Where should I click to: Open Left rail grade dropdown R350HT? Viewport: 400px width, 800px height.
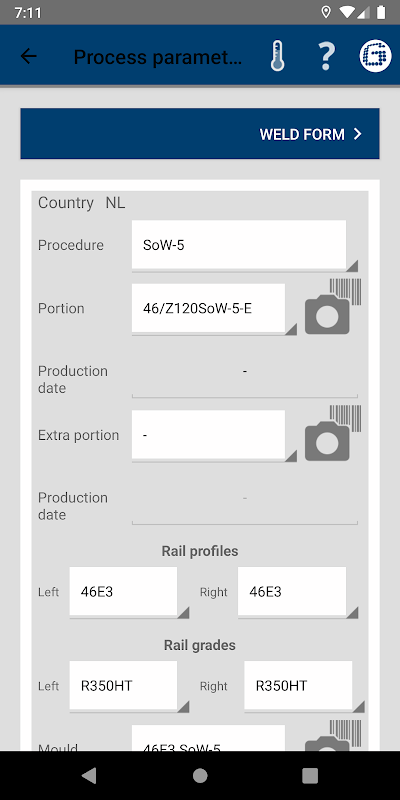(129, 687)
